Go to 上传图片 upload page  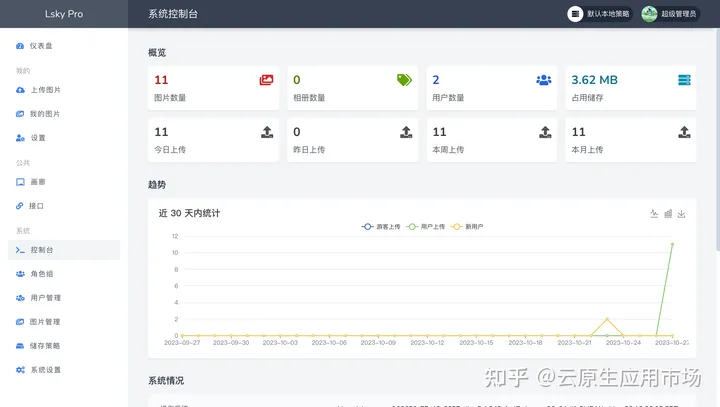64,90
